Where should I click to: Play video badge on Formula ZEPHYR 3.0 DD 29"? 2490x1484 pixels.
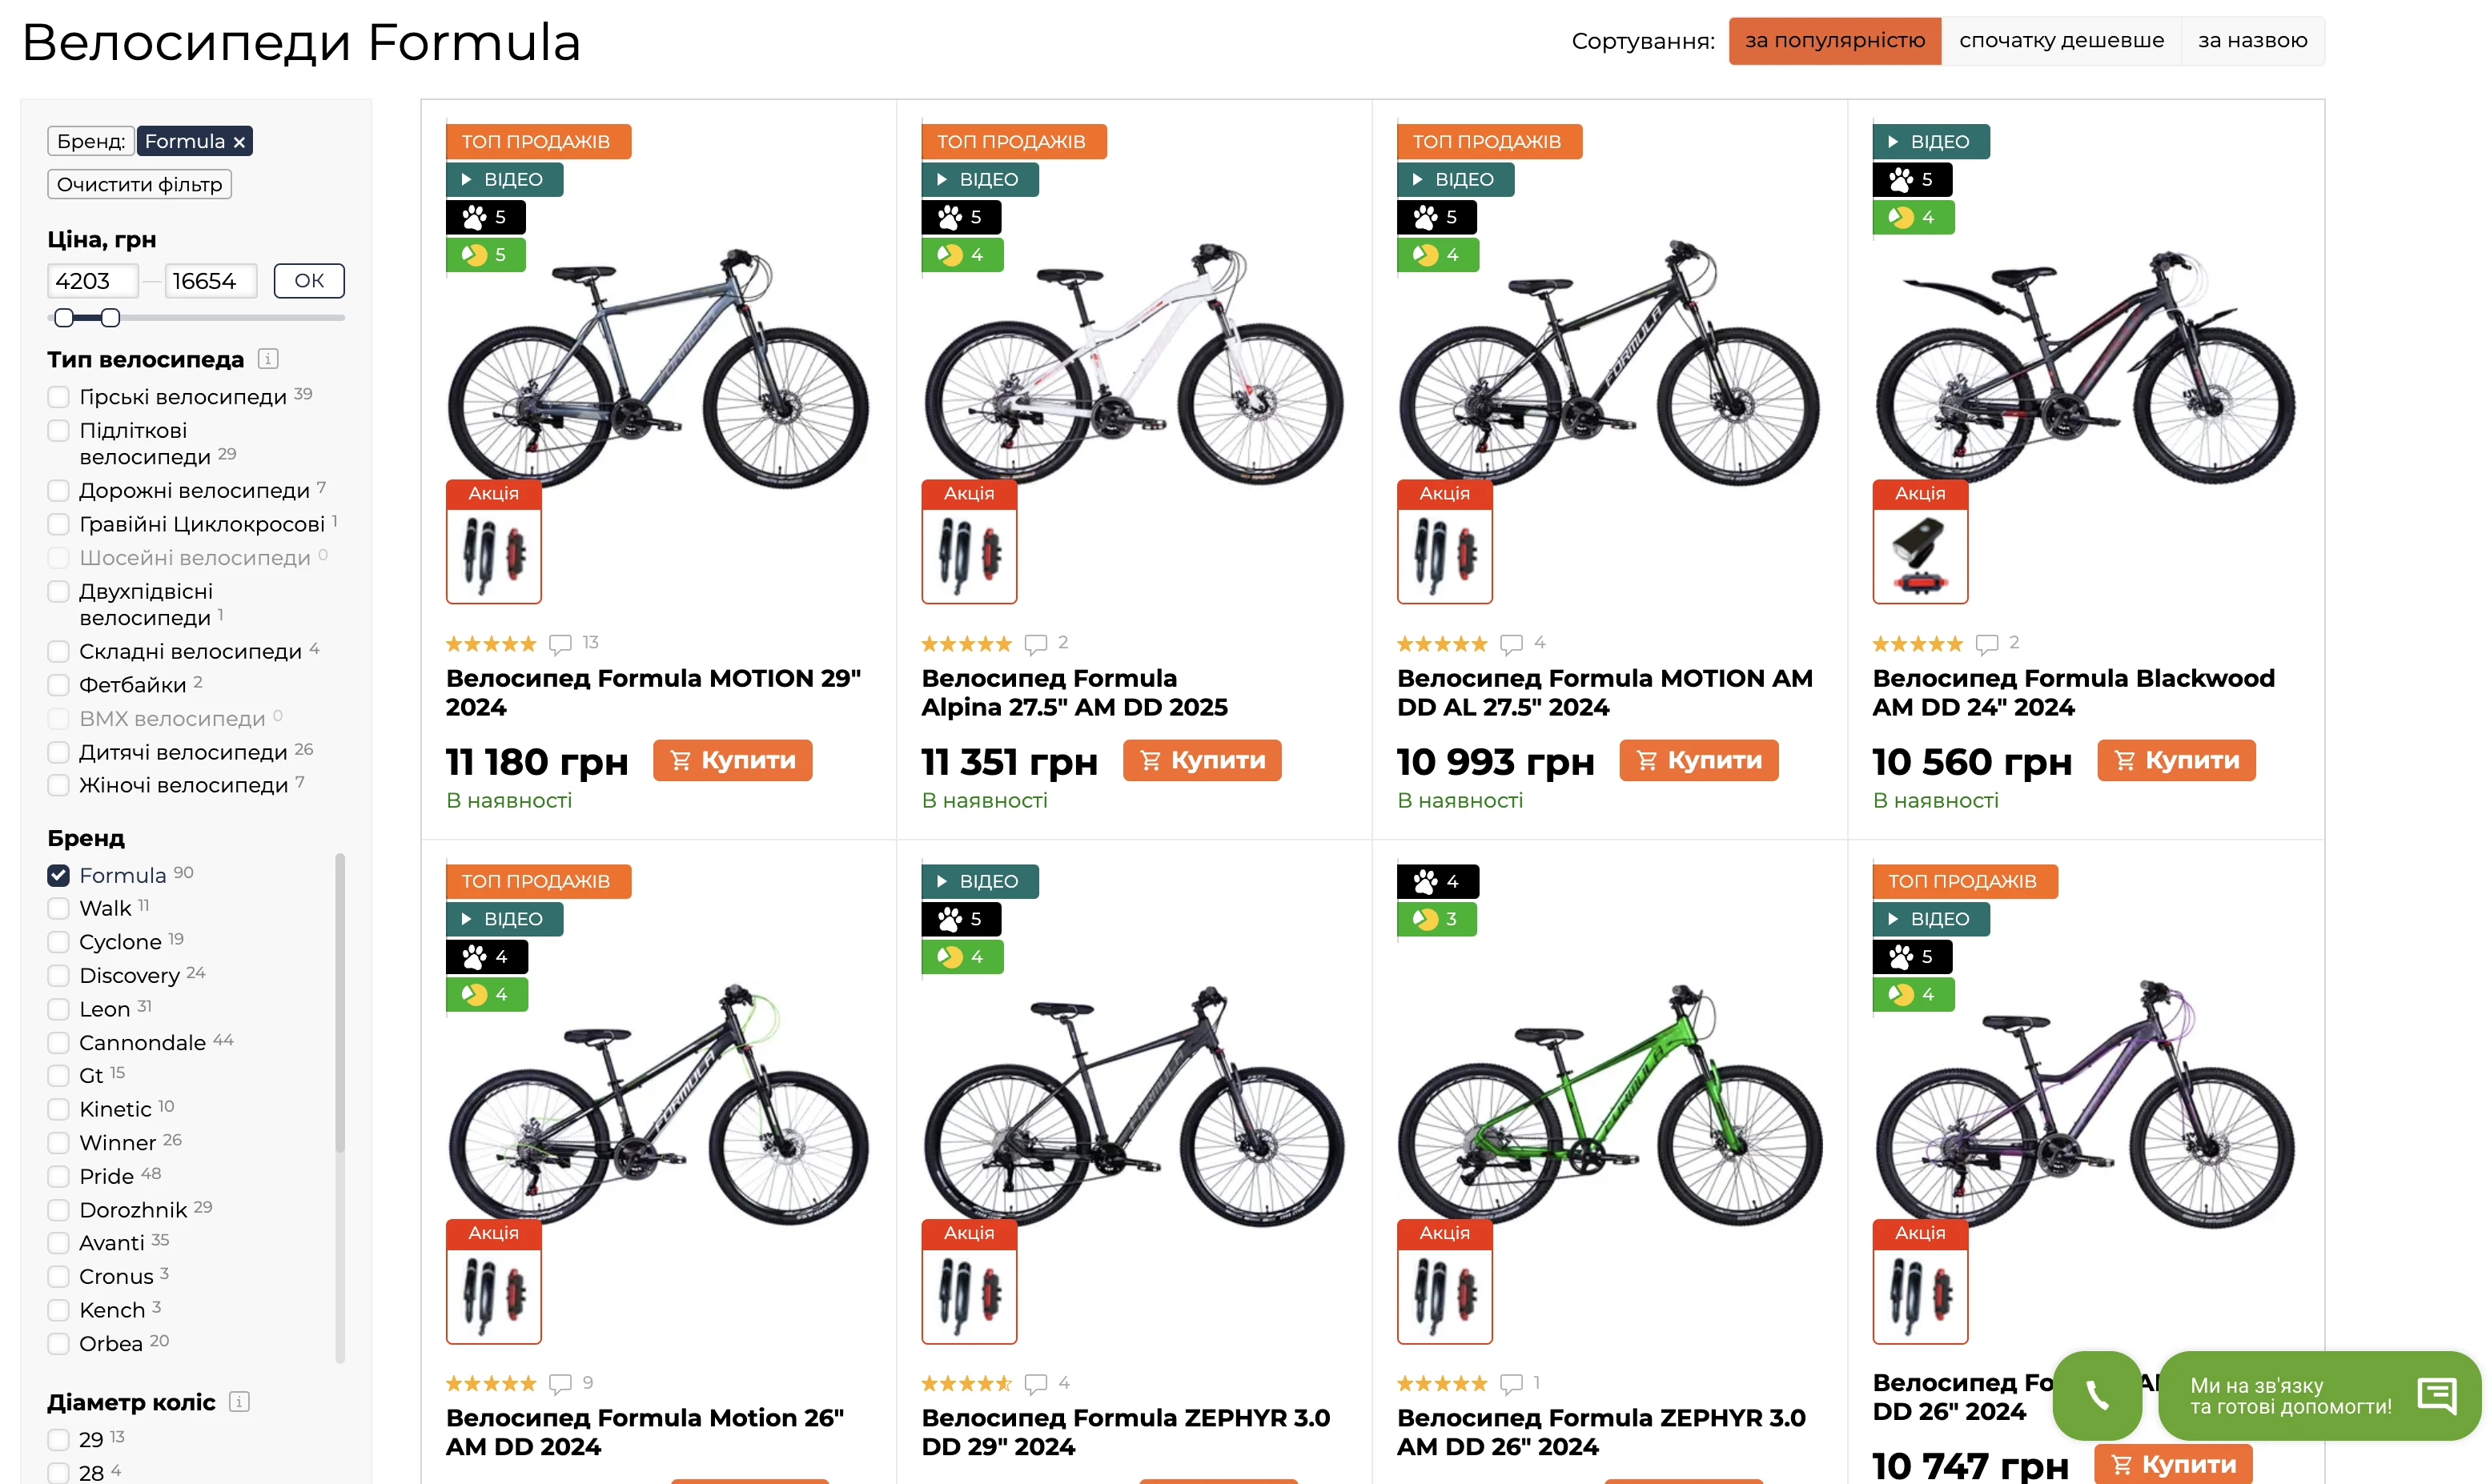click(x=980, y=881)
